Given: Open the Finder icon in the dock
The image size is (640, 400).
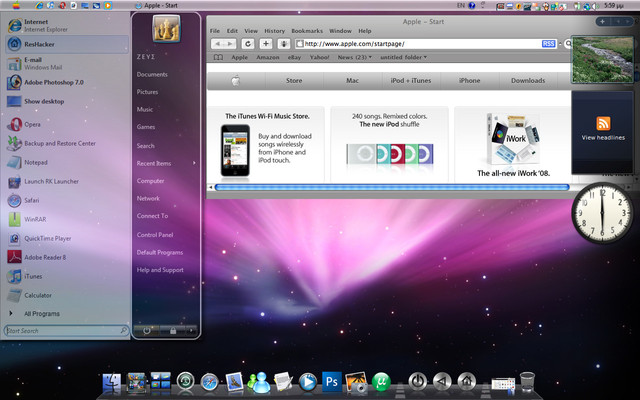Looking at the screenshot, I should (x=112, y=381).
